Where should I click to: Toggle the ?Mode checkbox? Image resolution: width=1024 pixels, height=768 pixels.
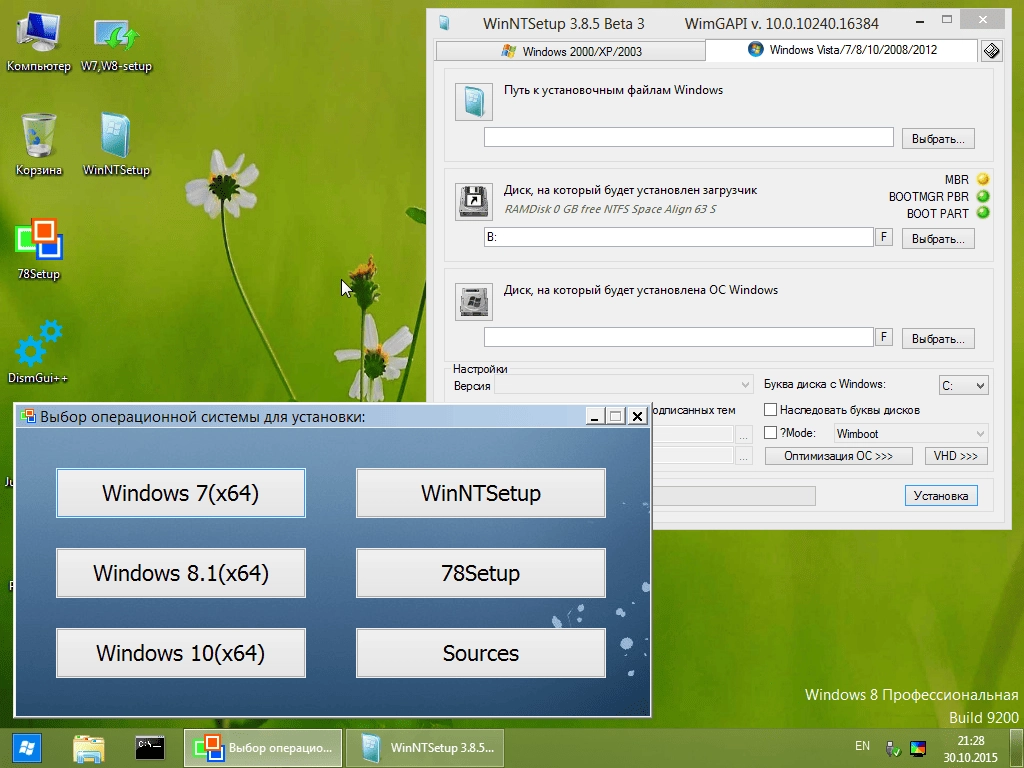(x=771, y=432)
